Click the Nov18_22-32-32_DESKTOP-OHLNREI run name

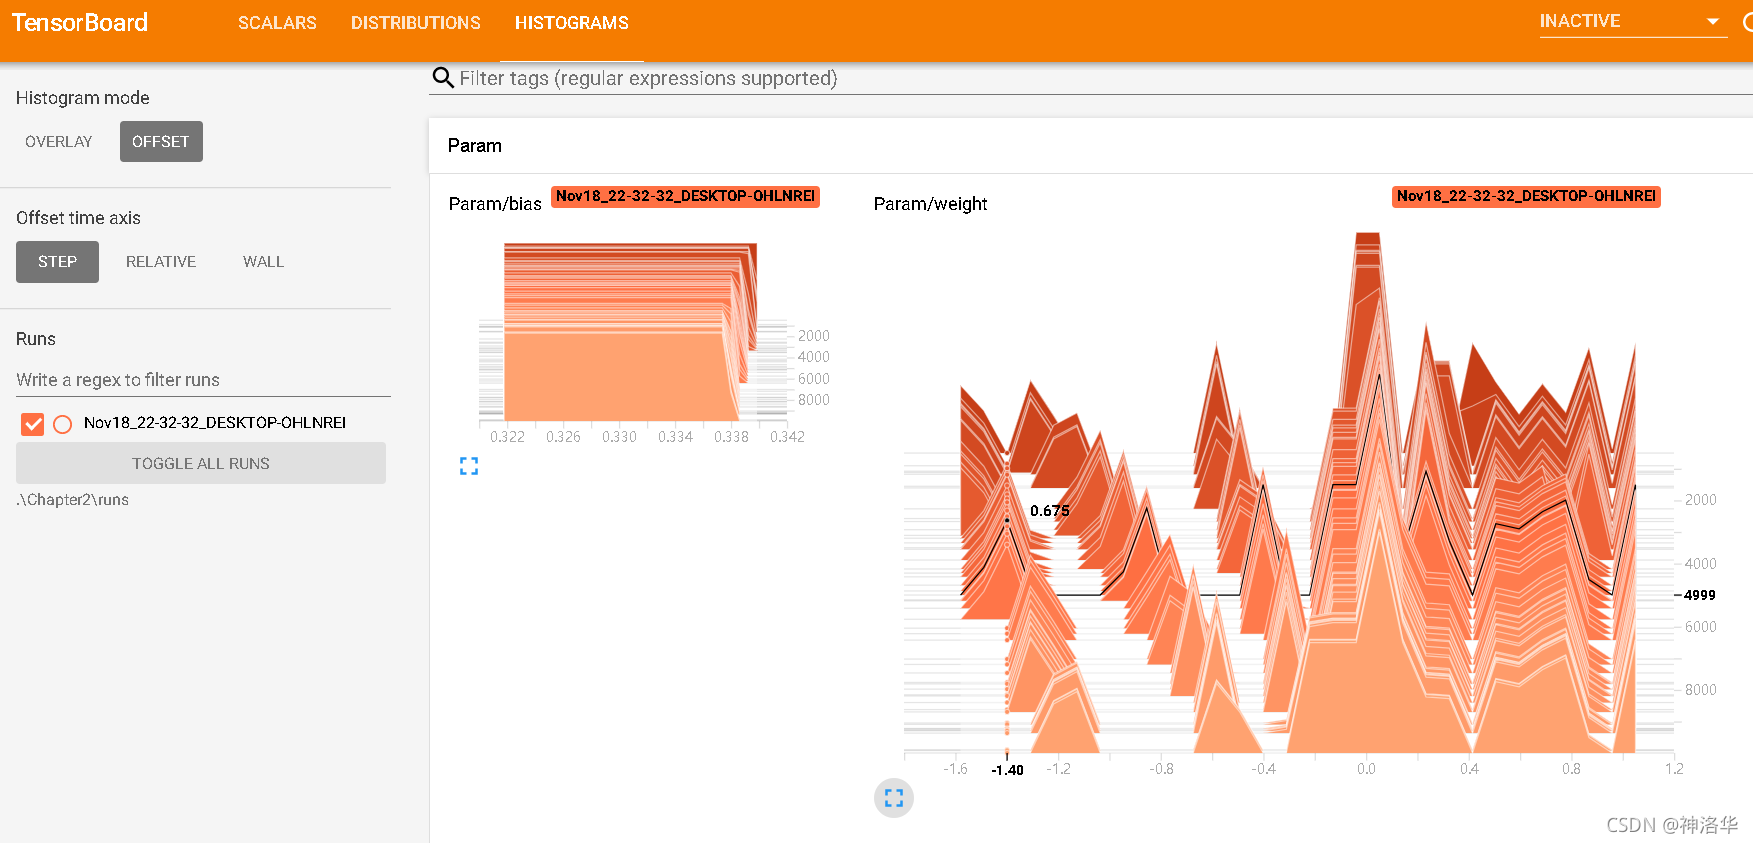point(215,423)
